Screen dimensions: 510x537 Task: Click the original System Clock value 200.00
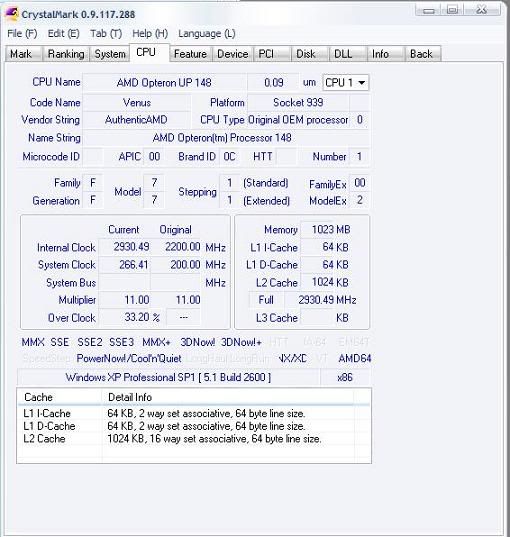point(176,265)
